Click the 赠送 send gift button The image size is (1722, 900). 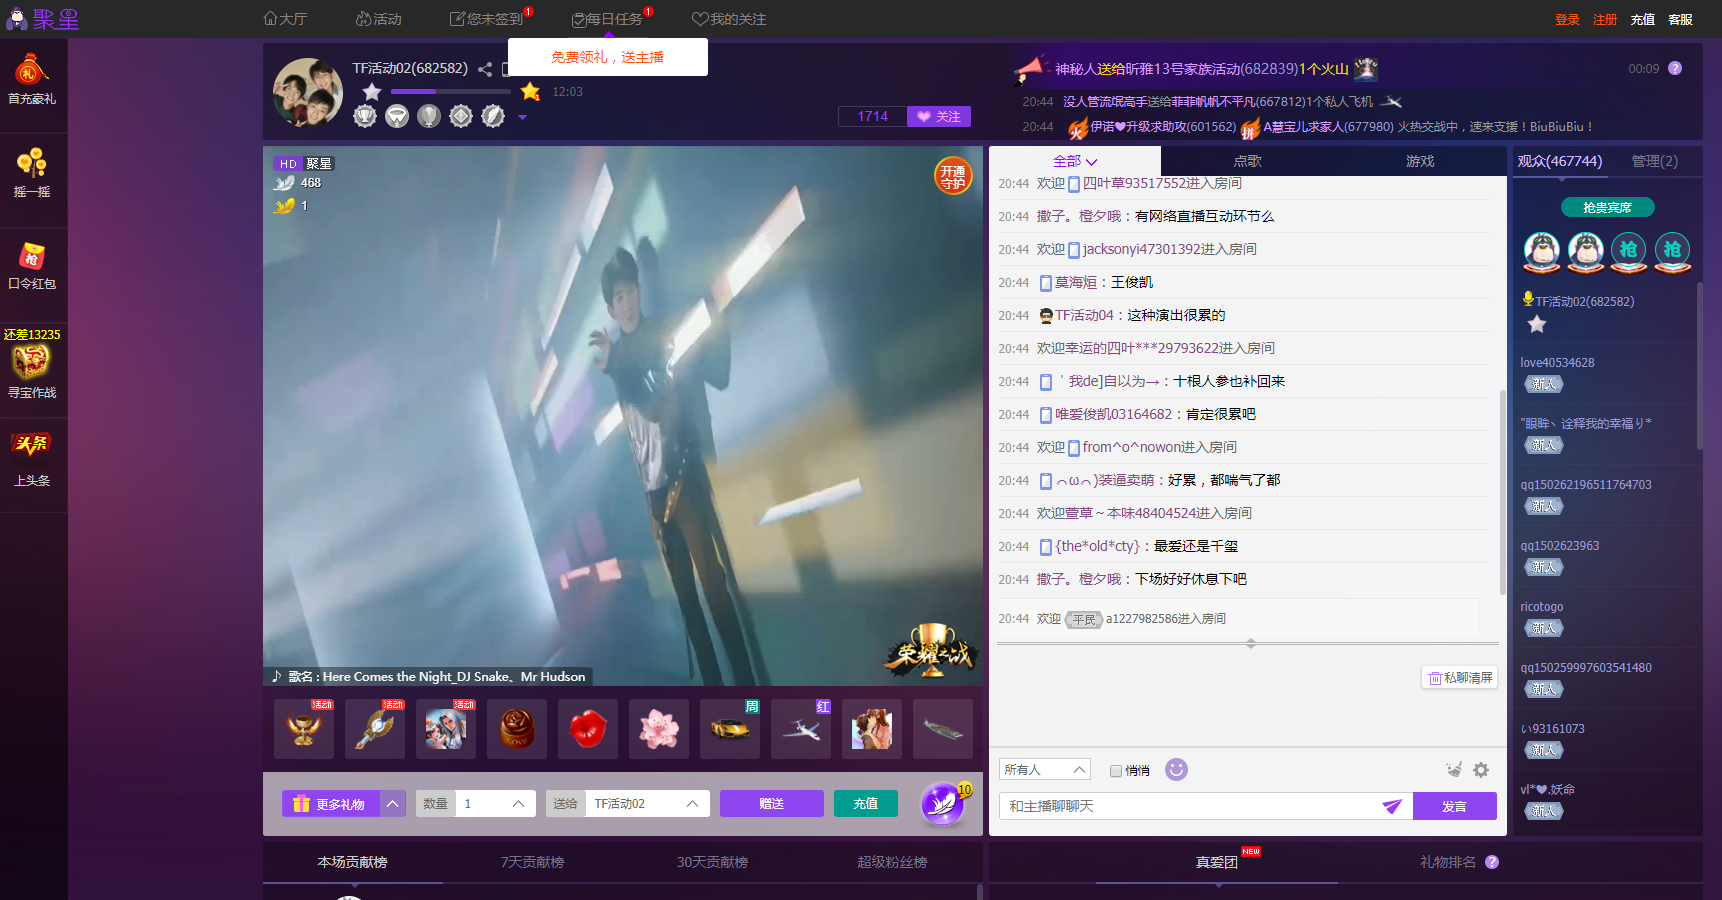tap(771, 804)
